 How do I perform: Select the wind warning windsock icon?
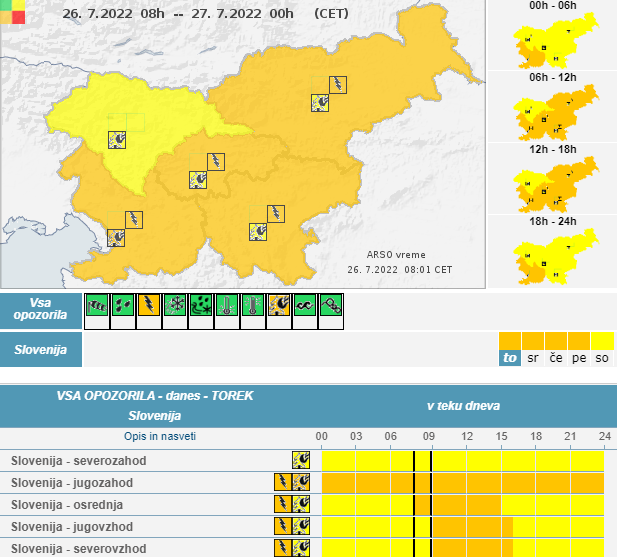pos(97,305)
